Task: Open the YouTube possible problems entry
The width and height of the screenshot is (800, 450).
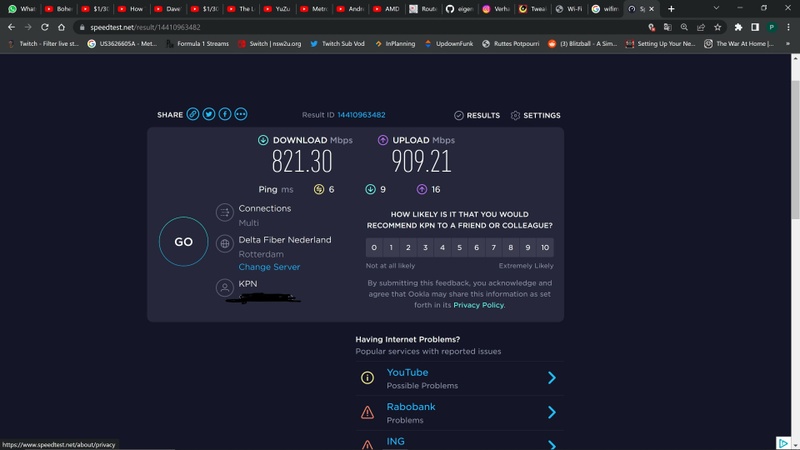Action: click(x=459, y=378)
